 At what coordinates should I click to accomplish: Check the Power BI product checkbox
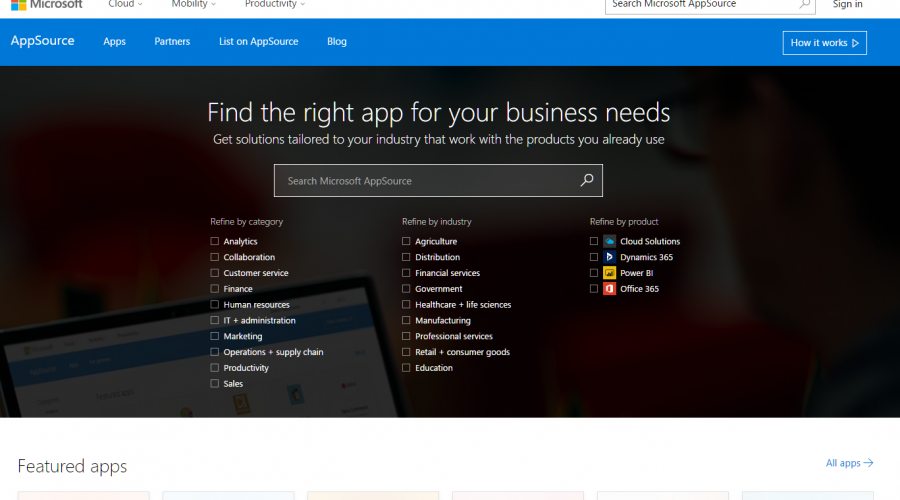pos(594,273)
